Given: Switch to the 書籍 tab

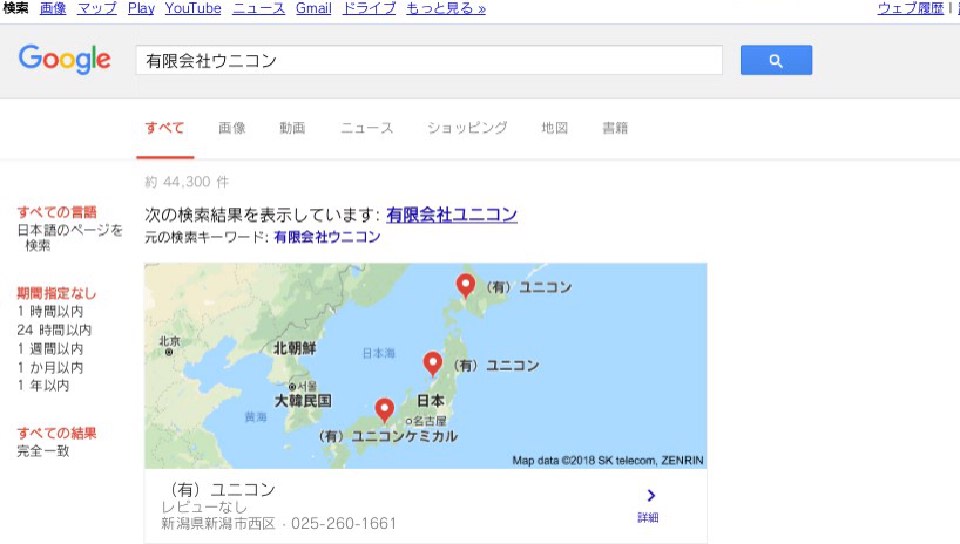Looking at the screenshot, I should click(615, 128).
